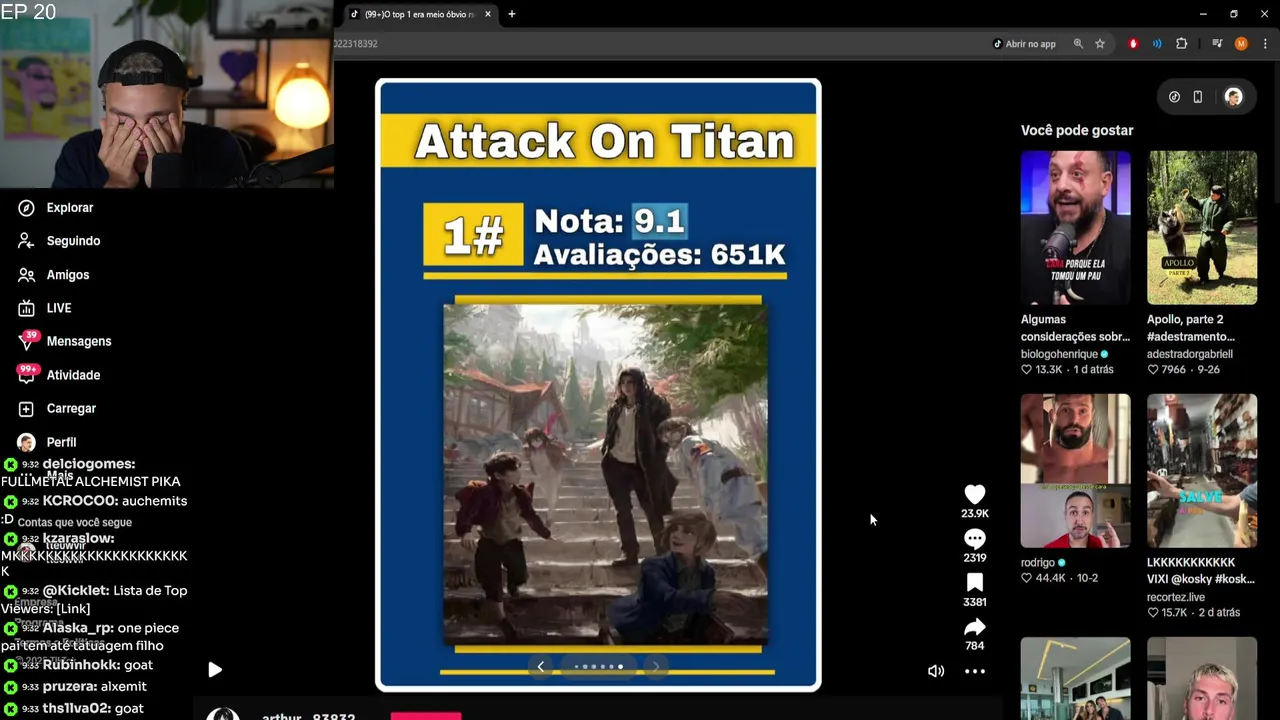Open the Explorar compass icon

tap(27, 207)
